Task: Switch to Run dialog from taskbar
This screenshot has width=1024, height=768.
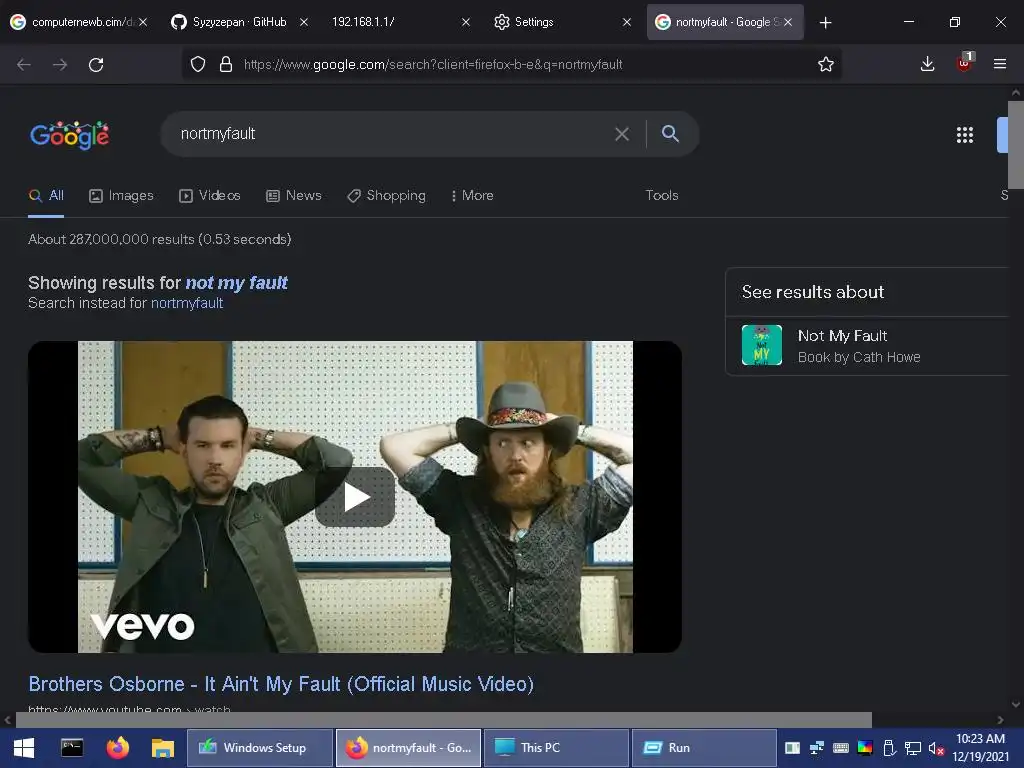Action: [x=704, y=748]
